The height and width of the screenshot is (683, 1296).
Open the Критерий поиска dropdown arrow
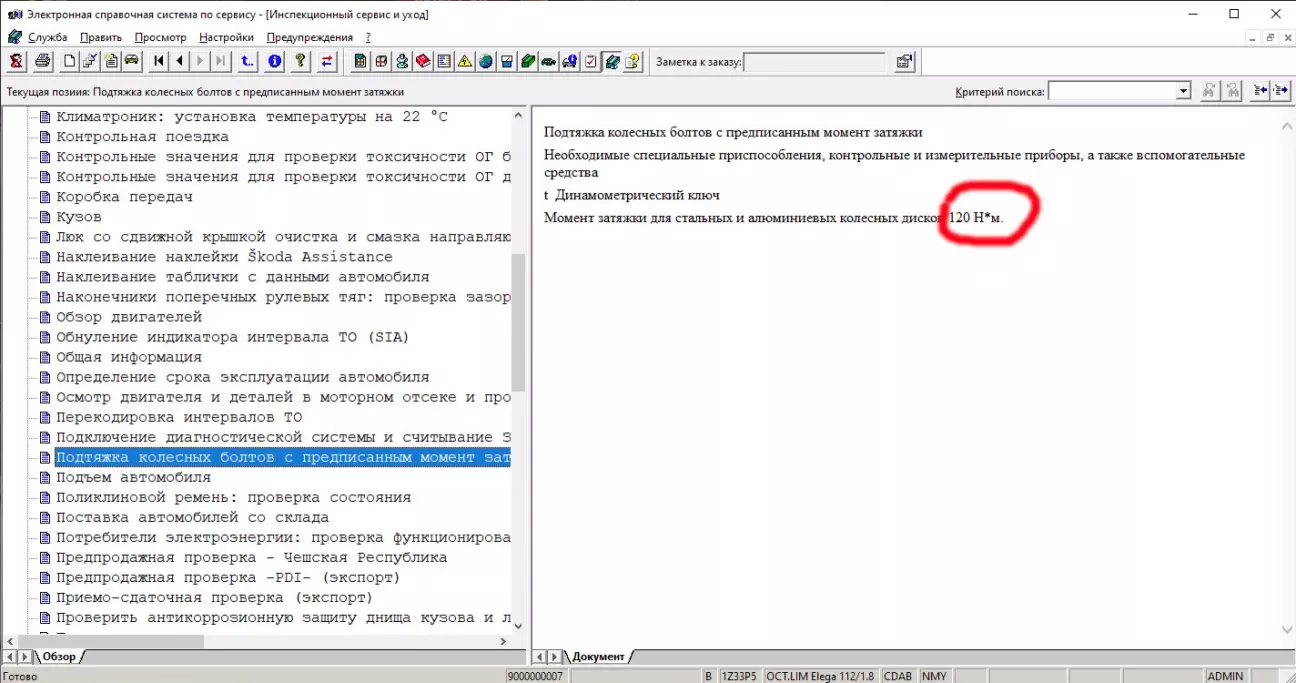click(1184, 91)
